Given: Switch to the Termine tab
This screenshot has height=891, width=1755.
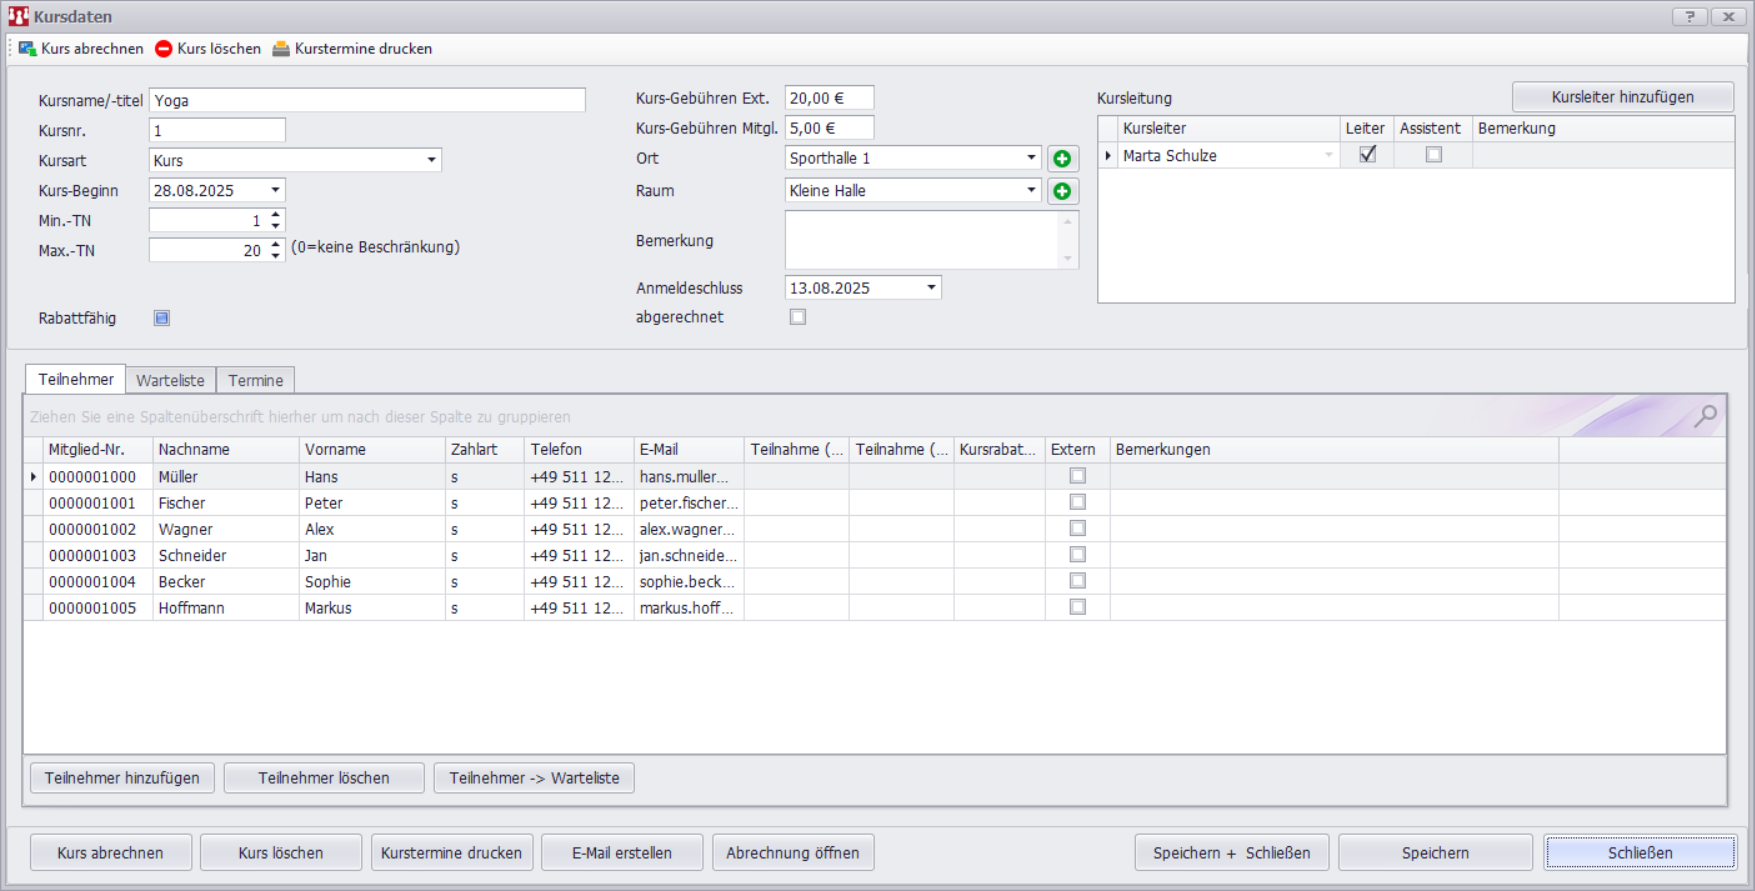Looking at the screenshot, I should (x=255, y=380).
